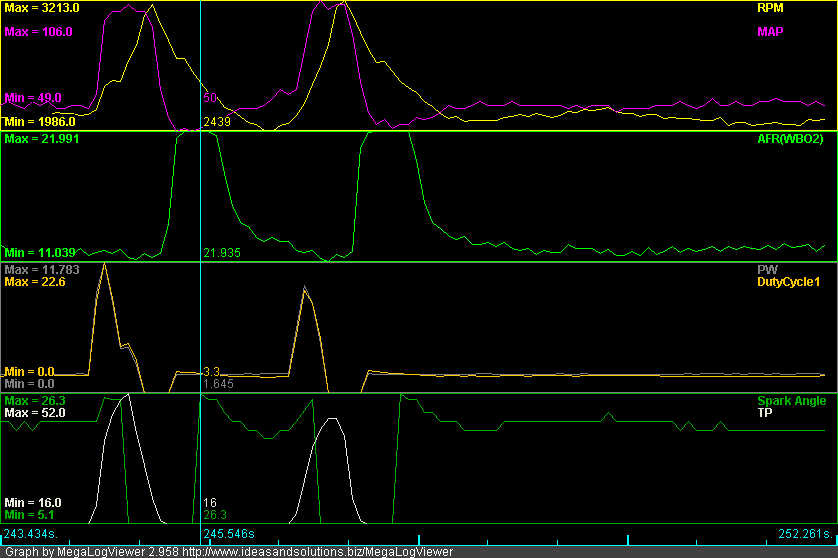Viewport: 838px width, 558px height.
Task: Click the MAP legend label
Action: click(x=770, y=32)
